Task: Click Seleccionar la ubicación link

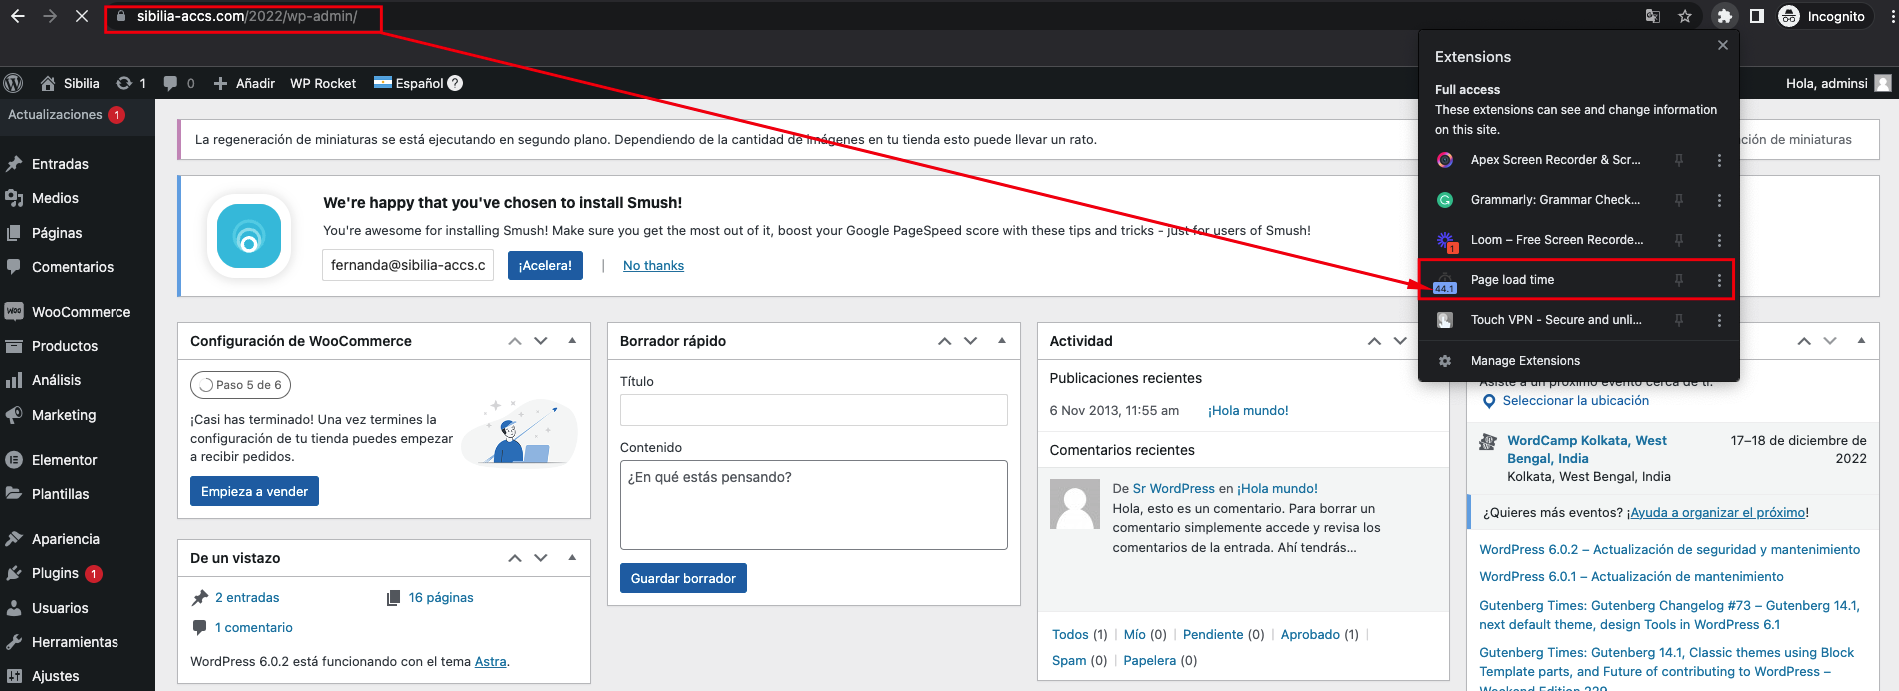Action: (1575, 400)
